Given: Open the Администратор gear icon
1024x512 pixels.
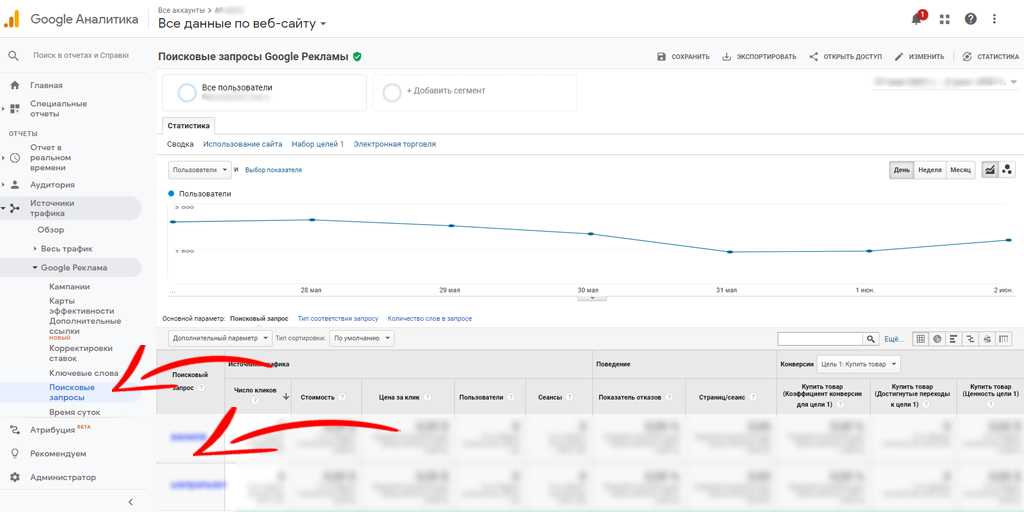Looking at the screenshot, I should tap(14, 477).
